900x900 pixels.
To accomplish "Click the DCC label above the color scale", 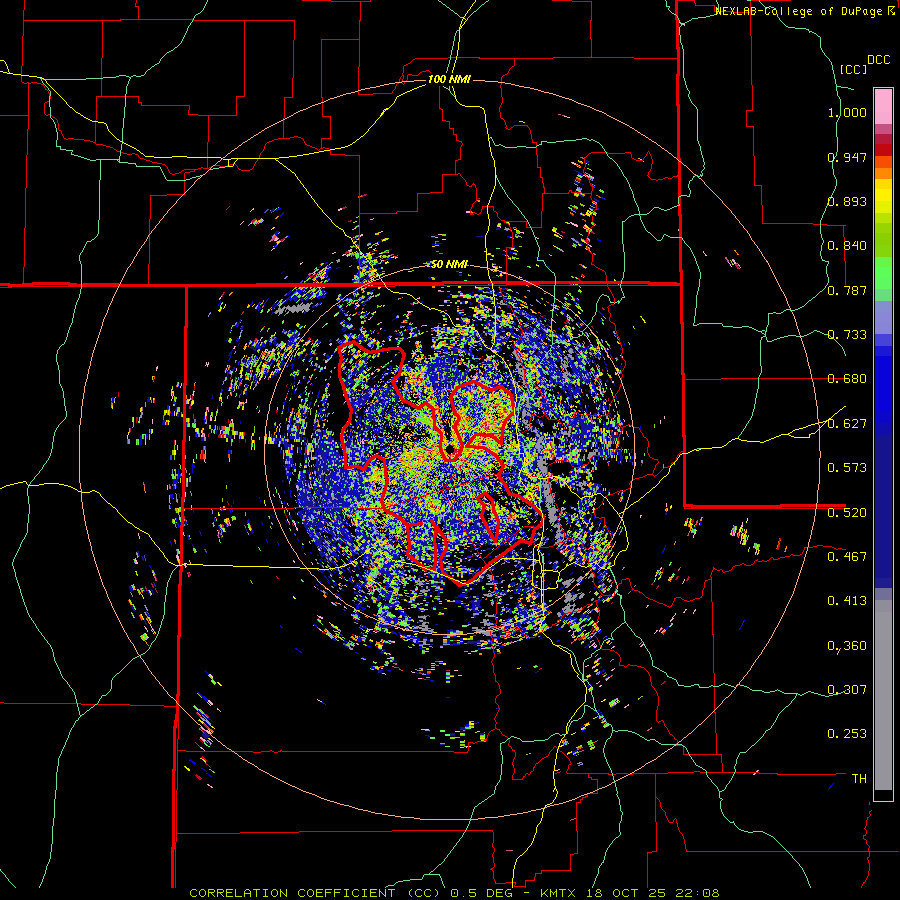I will pos(878,60).
